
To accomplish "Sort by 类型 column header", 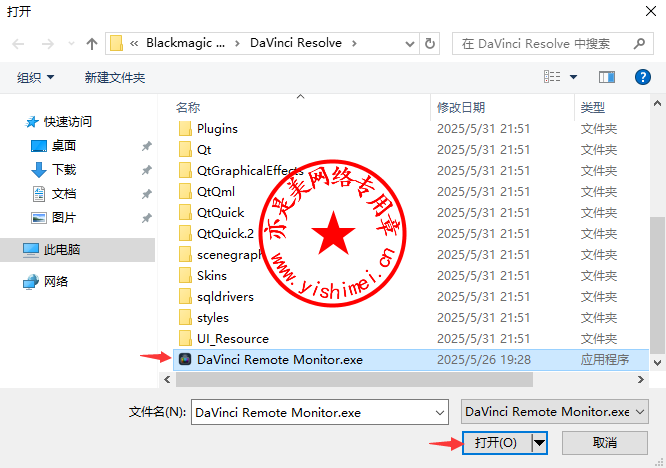I will click(593, 107).
